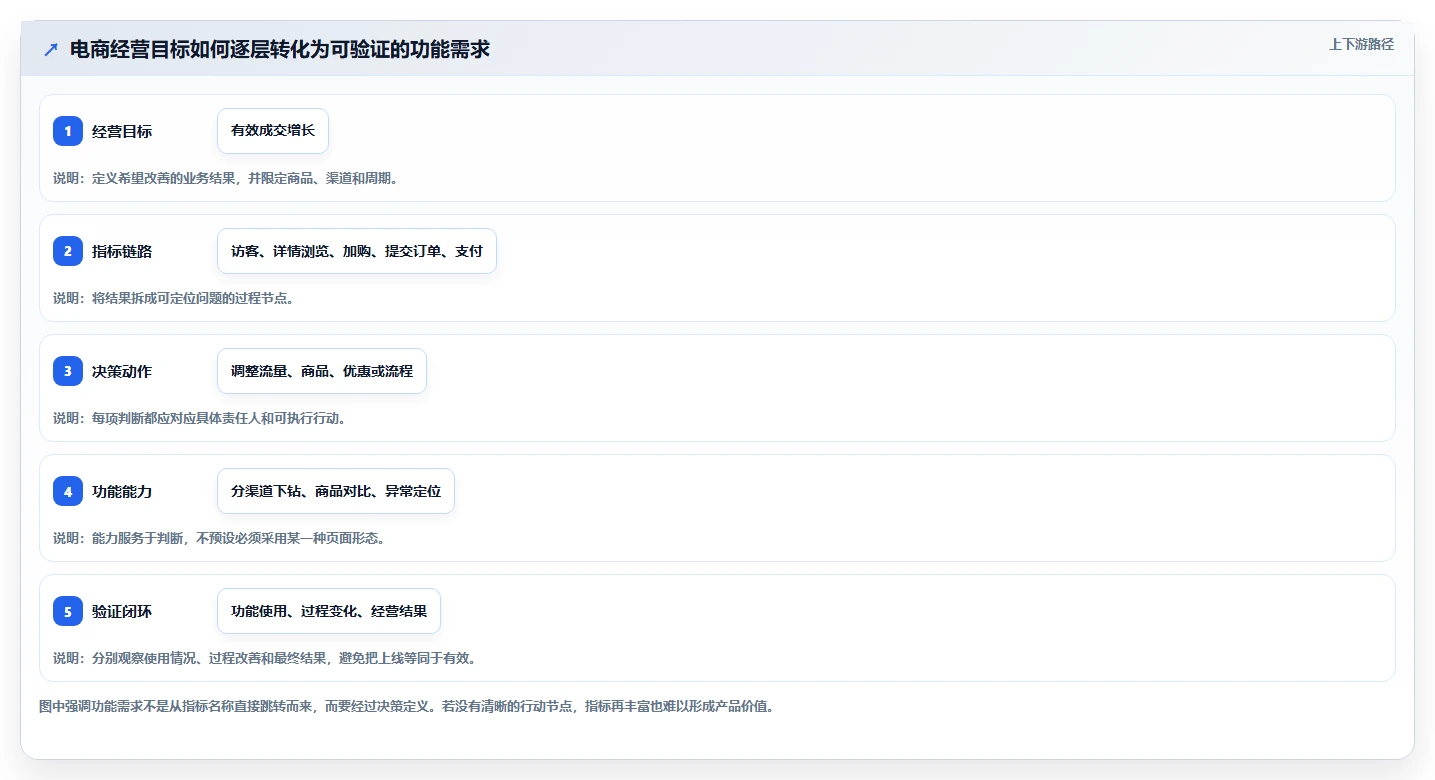Viewport: 1435px width, 780px height.
Task: Click the 经营目标 heading
Action: tap(122, 131)
